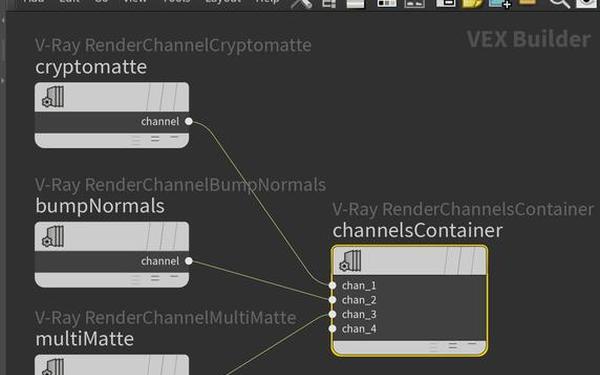600x375 pixels.
Task: Click cryptomatte channel output connector
Action: pyautogui.click(x=189, y=121)
